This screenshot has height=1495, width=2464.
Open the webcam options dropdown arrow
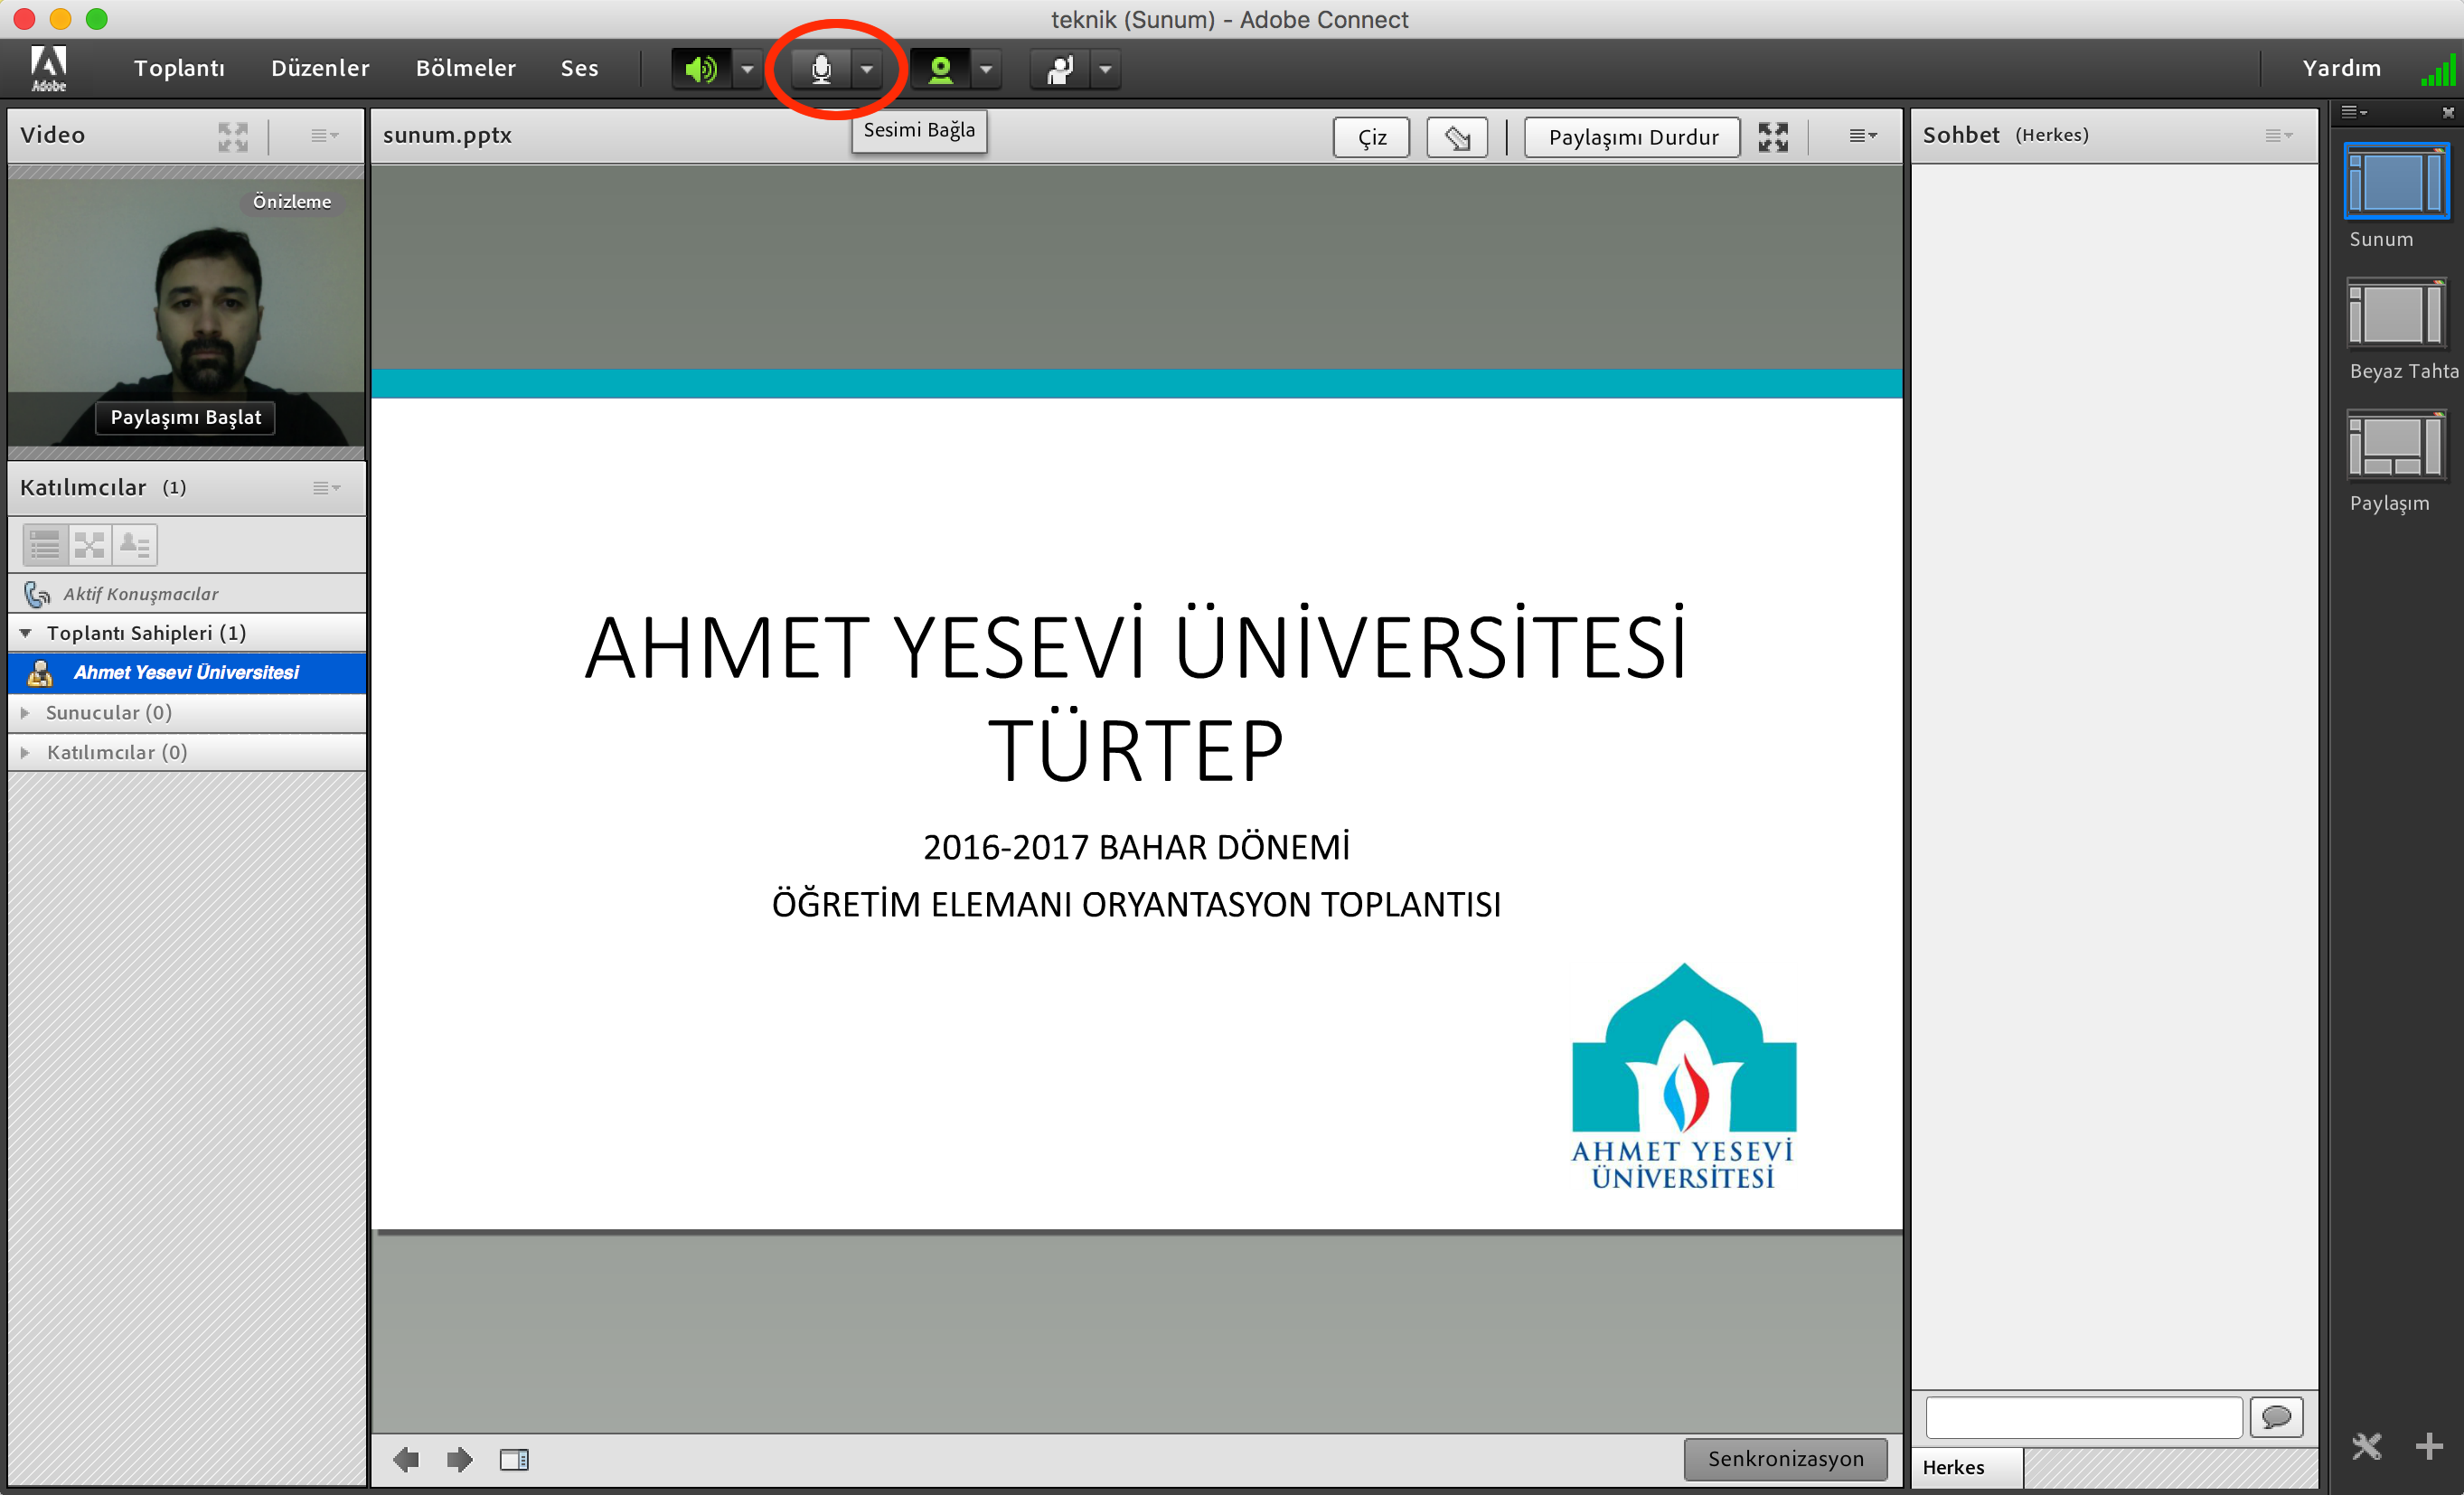987,69
